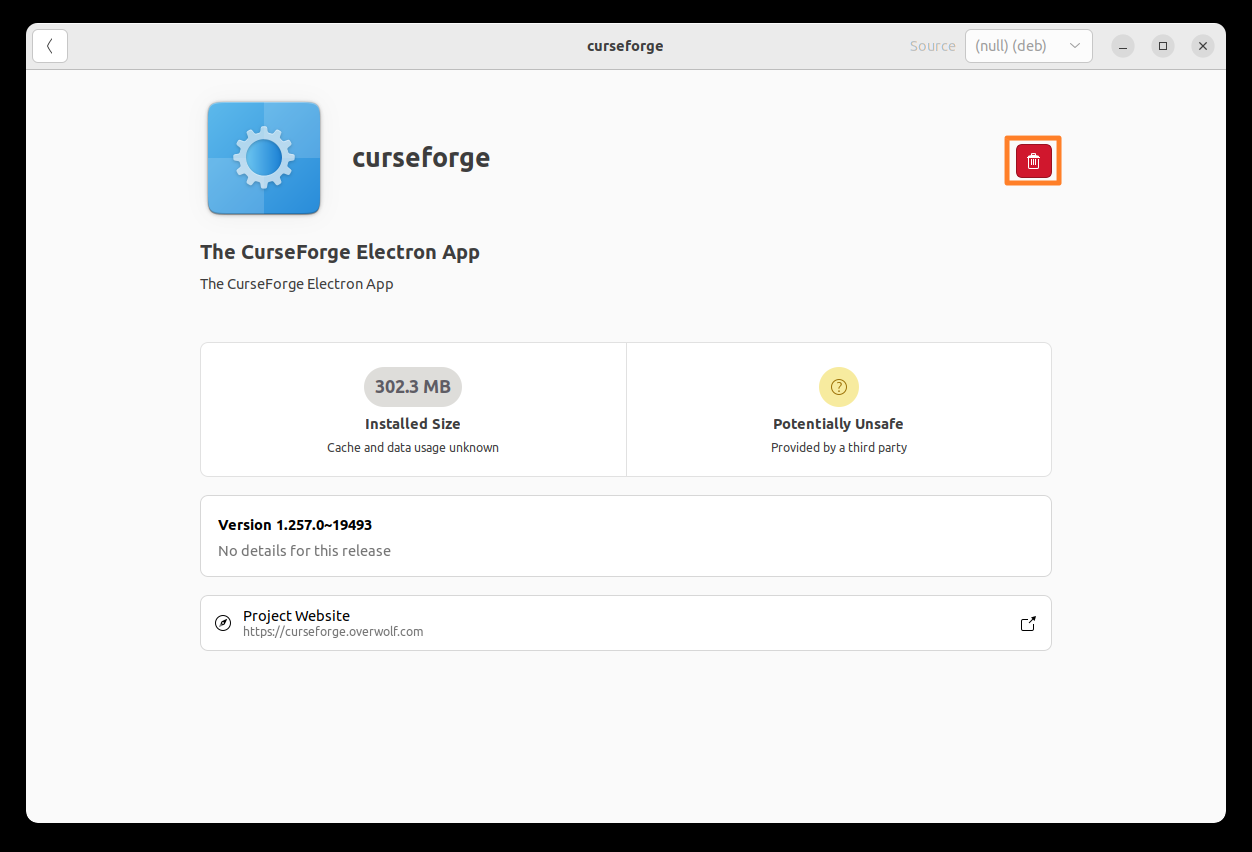Click the compass icon beside Project Website
Viewport: 1252px width, 852px height.
point(223,623)
